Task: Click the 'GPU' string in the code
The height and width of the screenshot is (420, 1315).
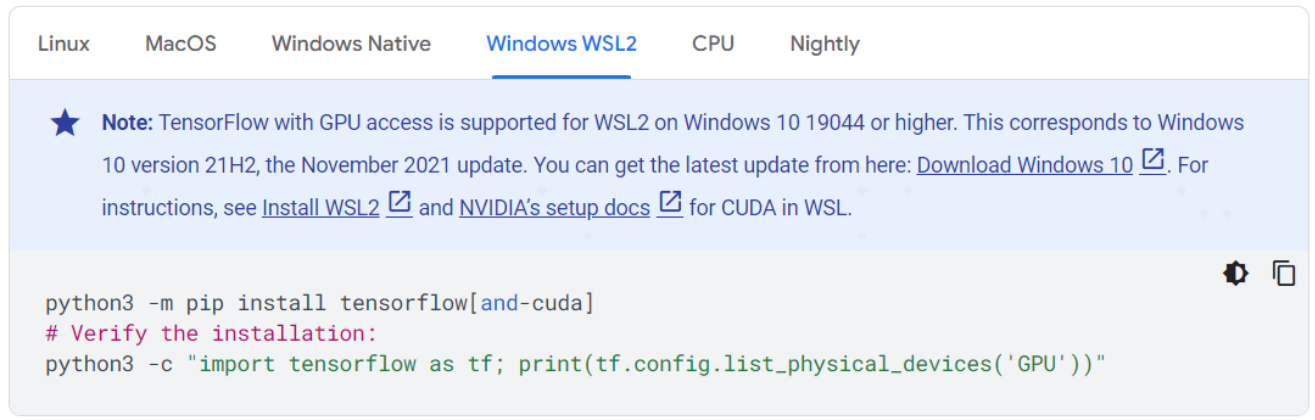Action: (1039, 364)
